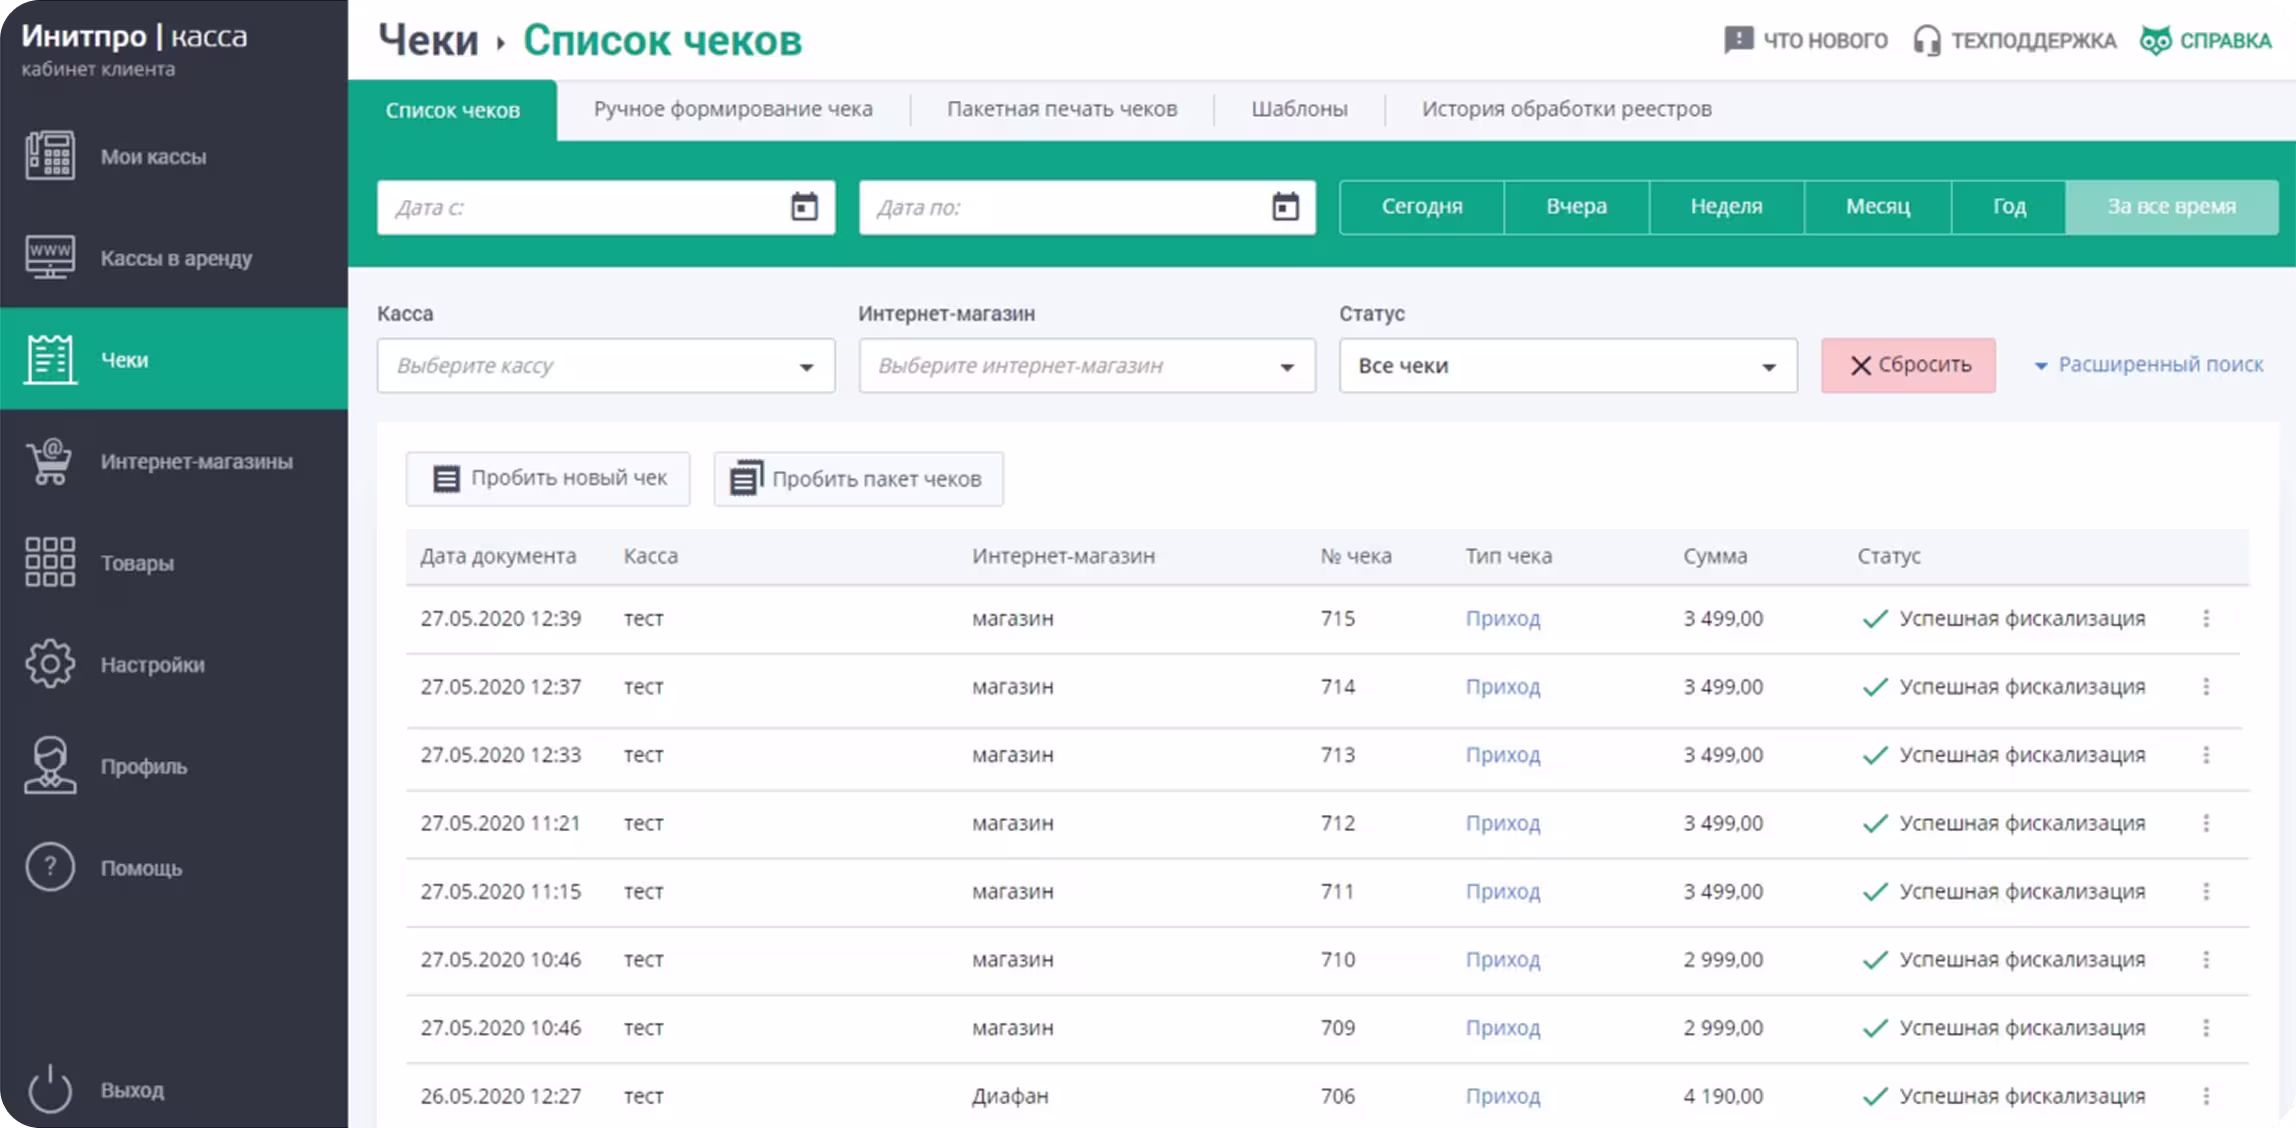Viewport: 2296px width, 1128px height.
Task: Click the Сбросить reset button
Action: click(x=1908, y=366)
